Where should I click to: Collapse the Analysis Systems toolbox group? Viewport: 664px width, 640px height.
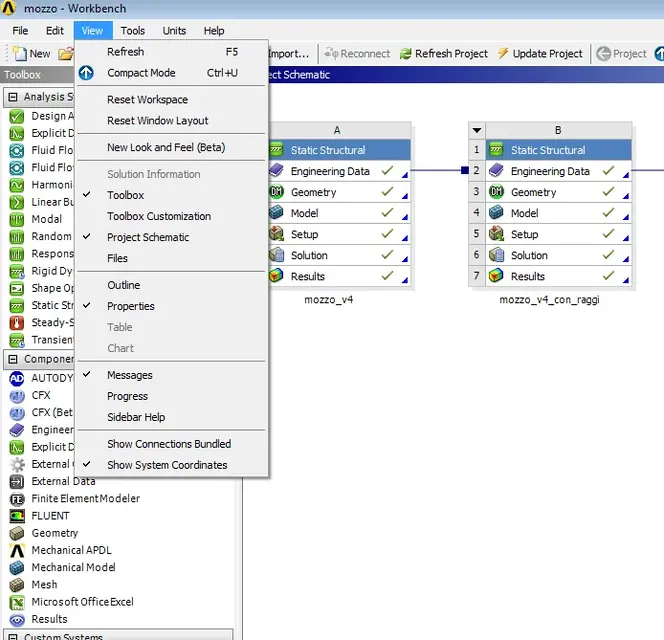tap(13, 97)
